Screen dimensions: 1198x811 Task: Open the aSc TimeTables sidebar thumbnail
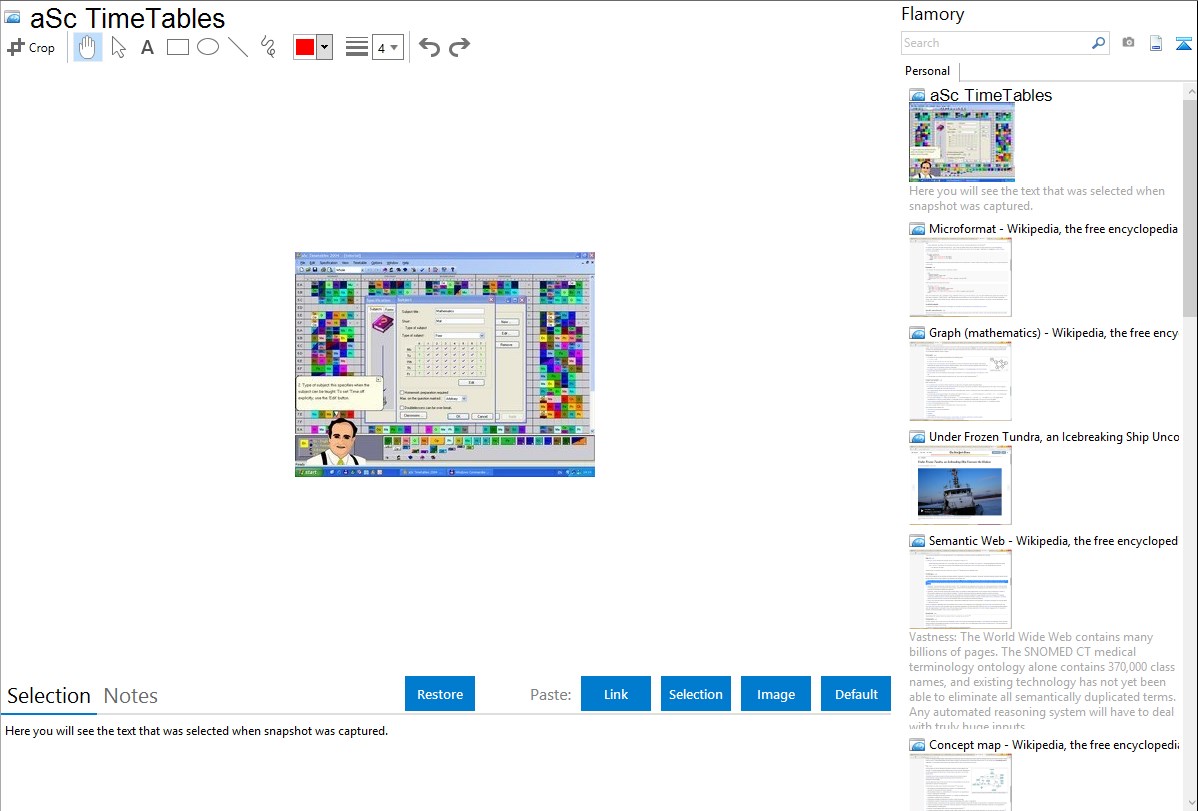click(x=962, y=142)
